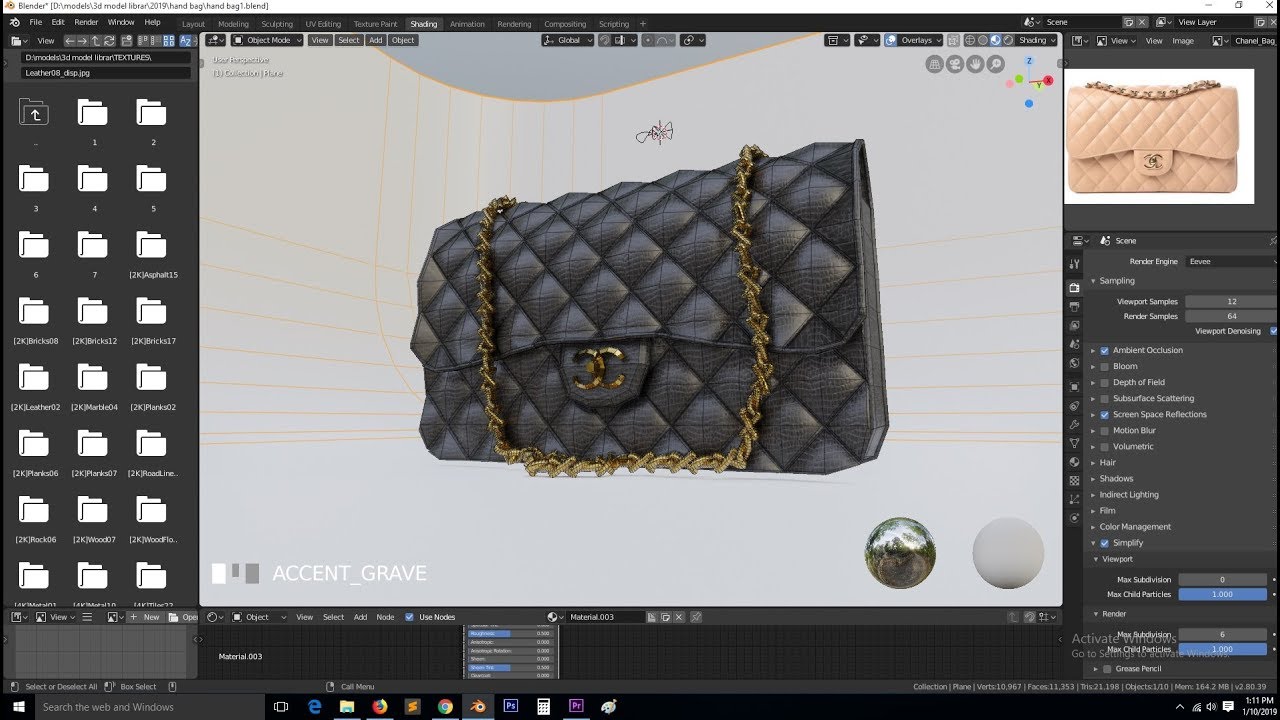Expand the Shading options dropdown
1280x720 pixels.
[1037, 40]
